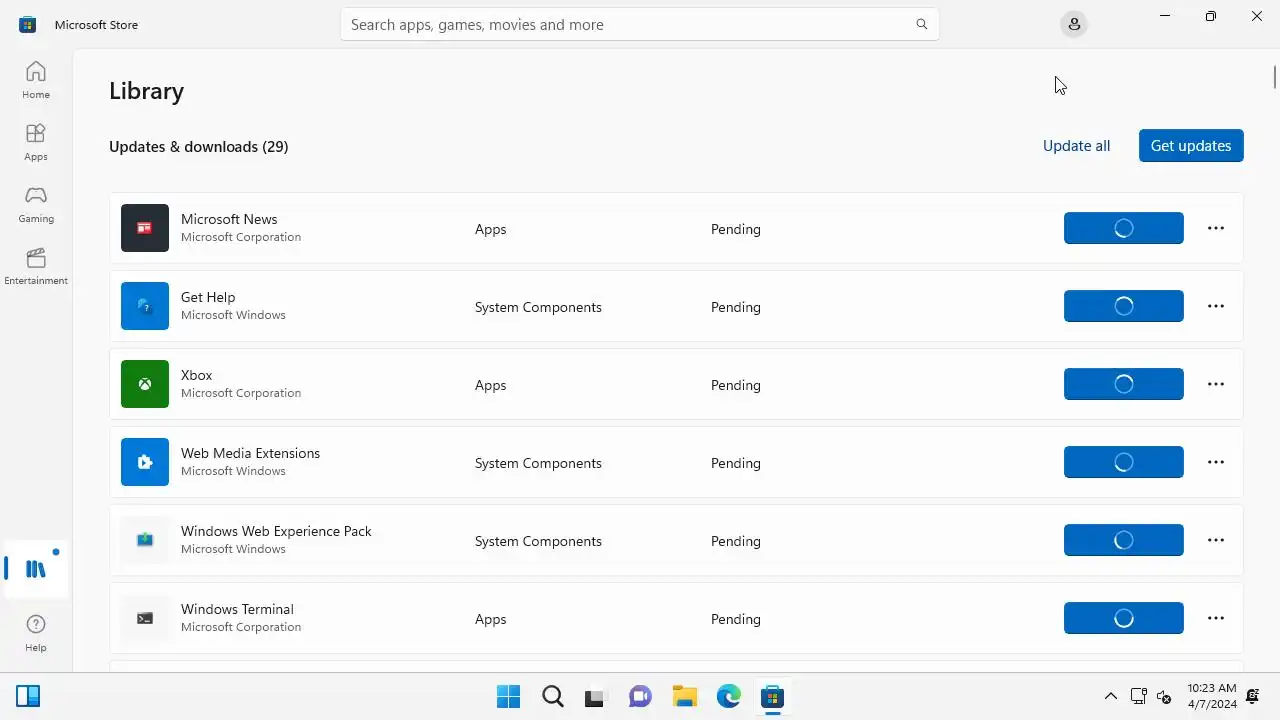
Task: Click the Updates & downloads (29) heading
Action: (x=199, y=146)
